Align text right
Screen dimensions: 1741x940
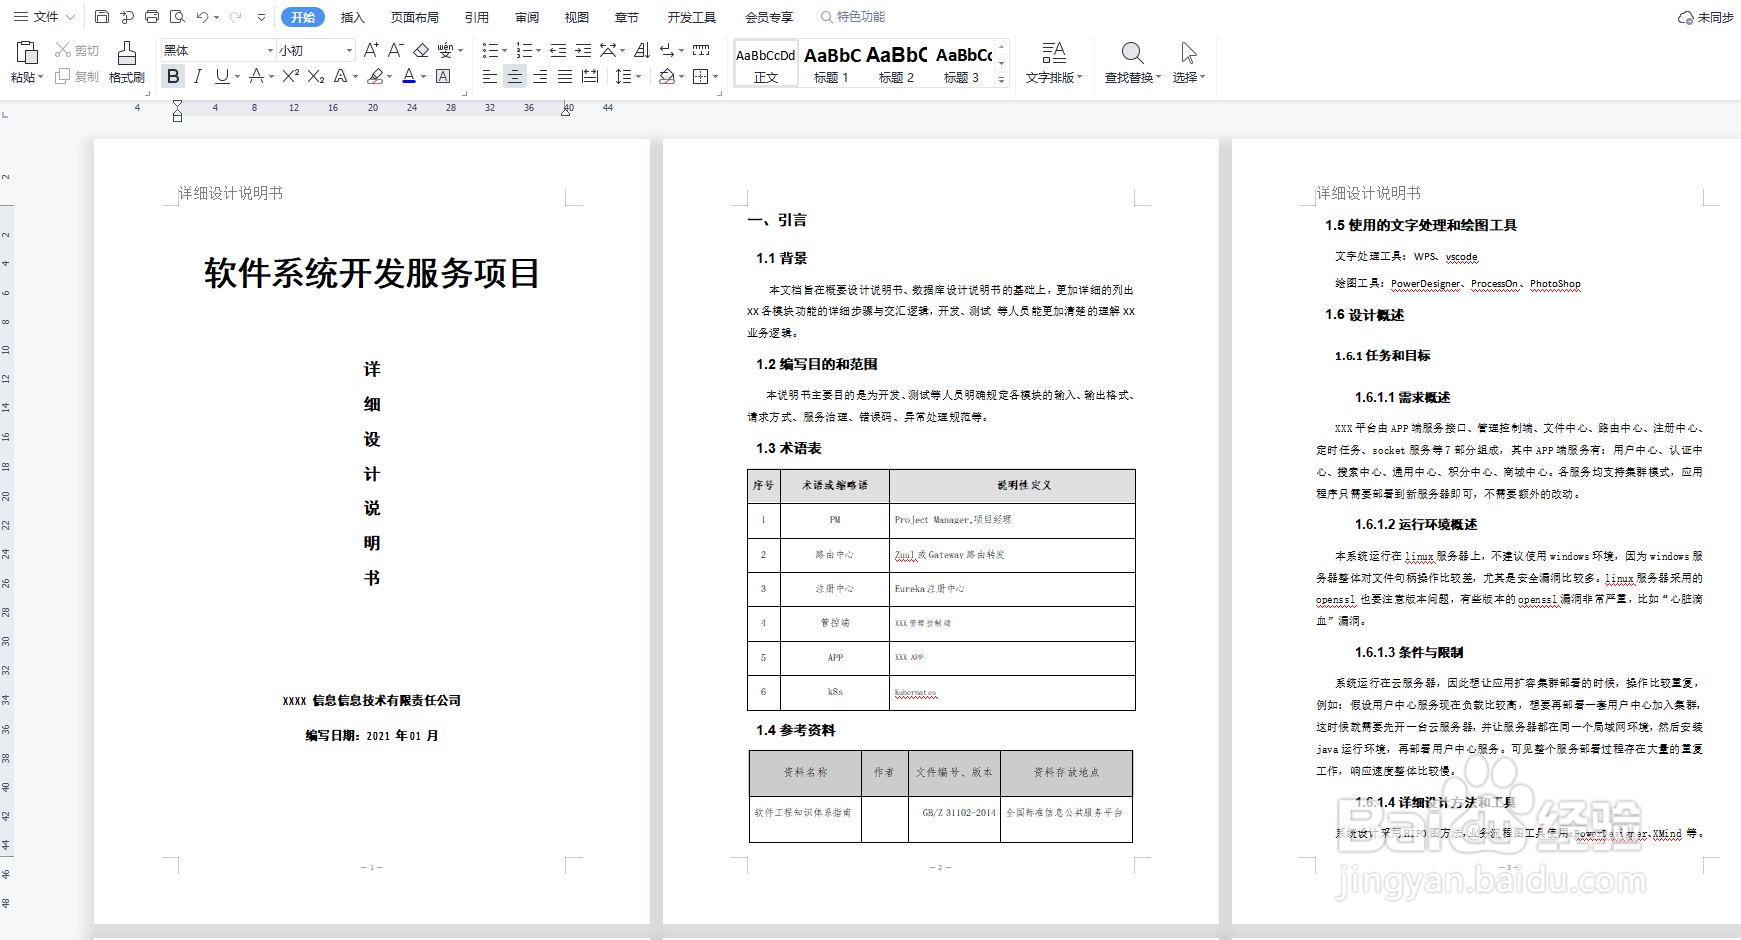pyautogui.click(x=540, y=76)
